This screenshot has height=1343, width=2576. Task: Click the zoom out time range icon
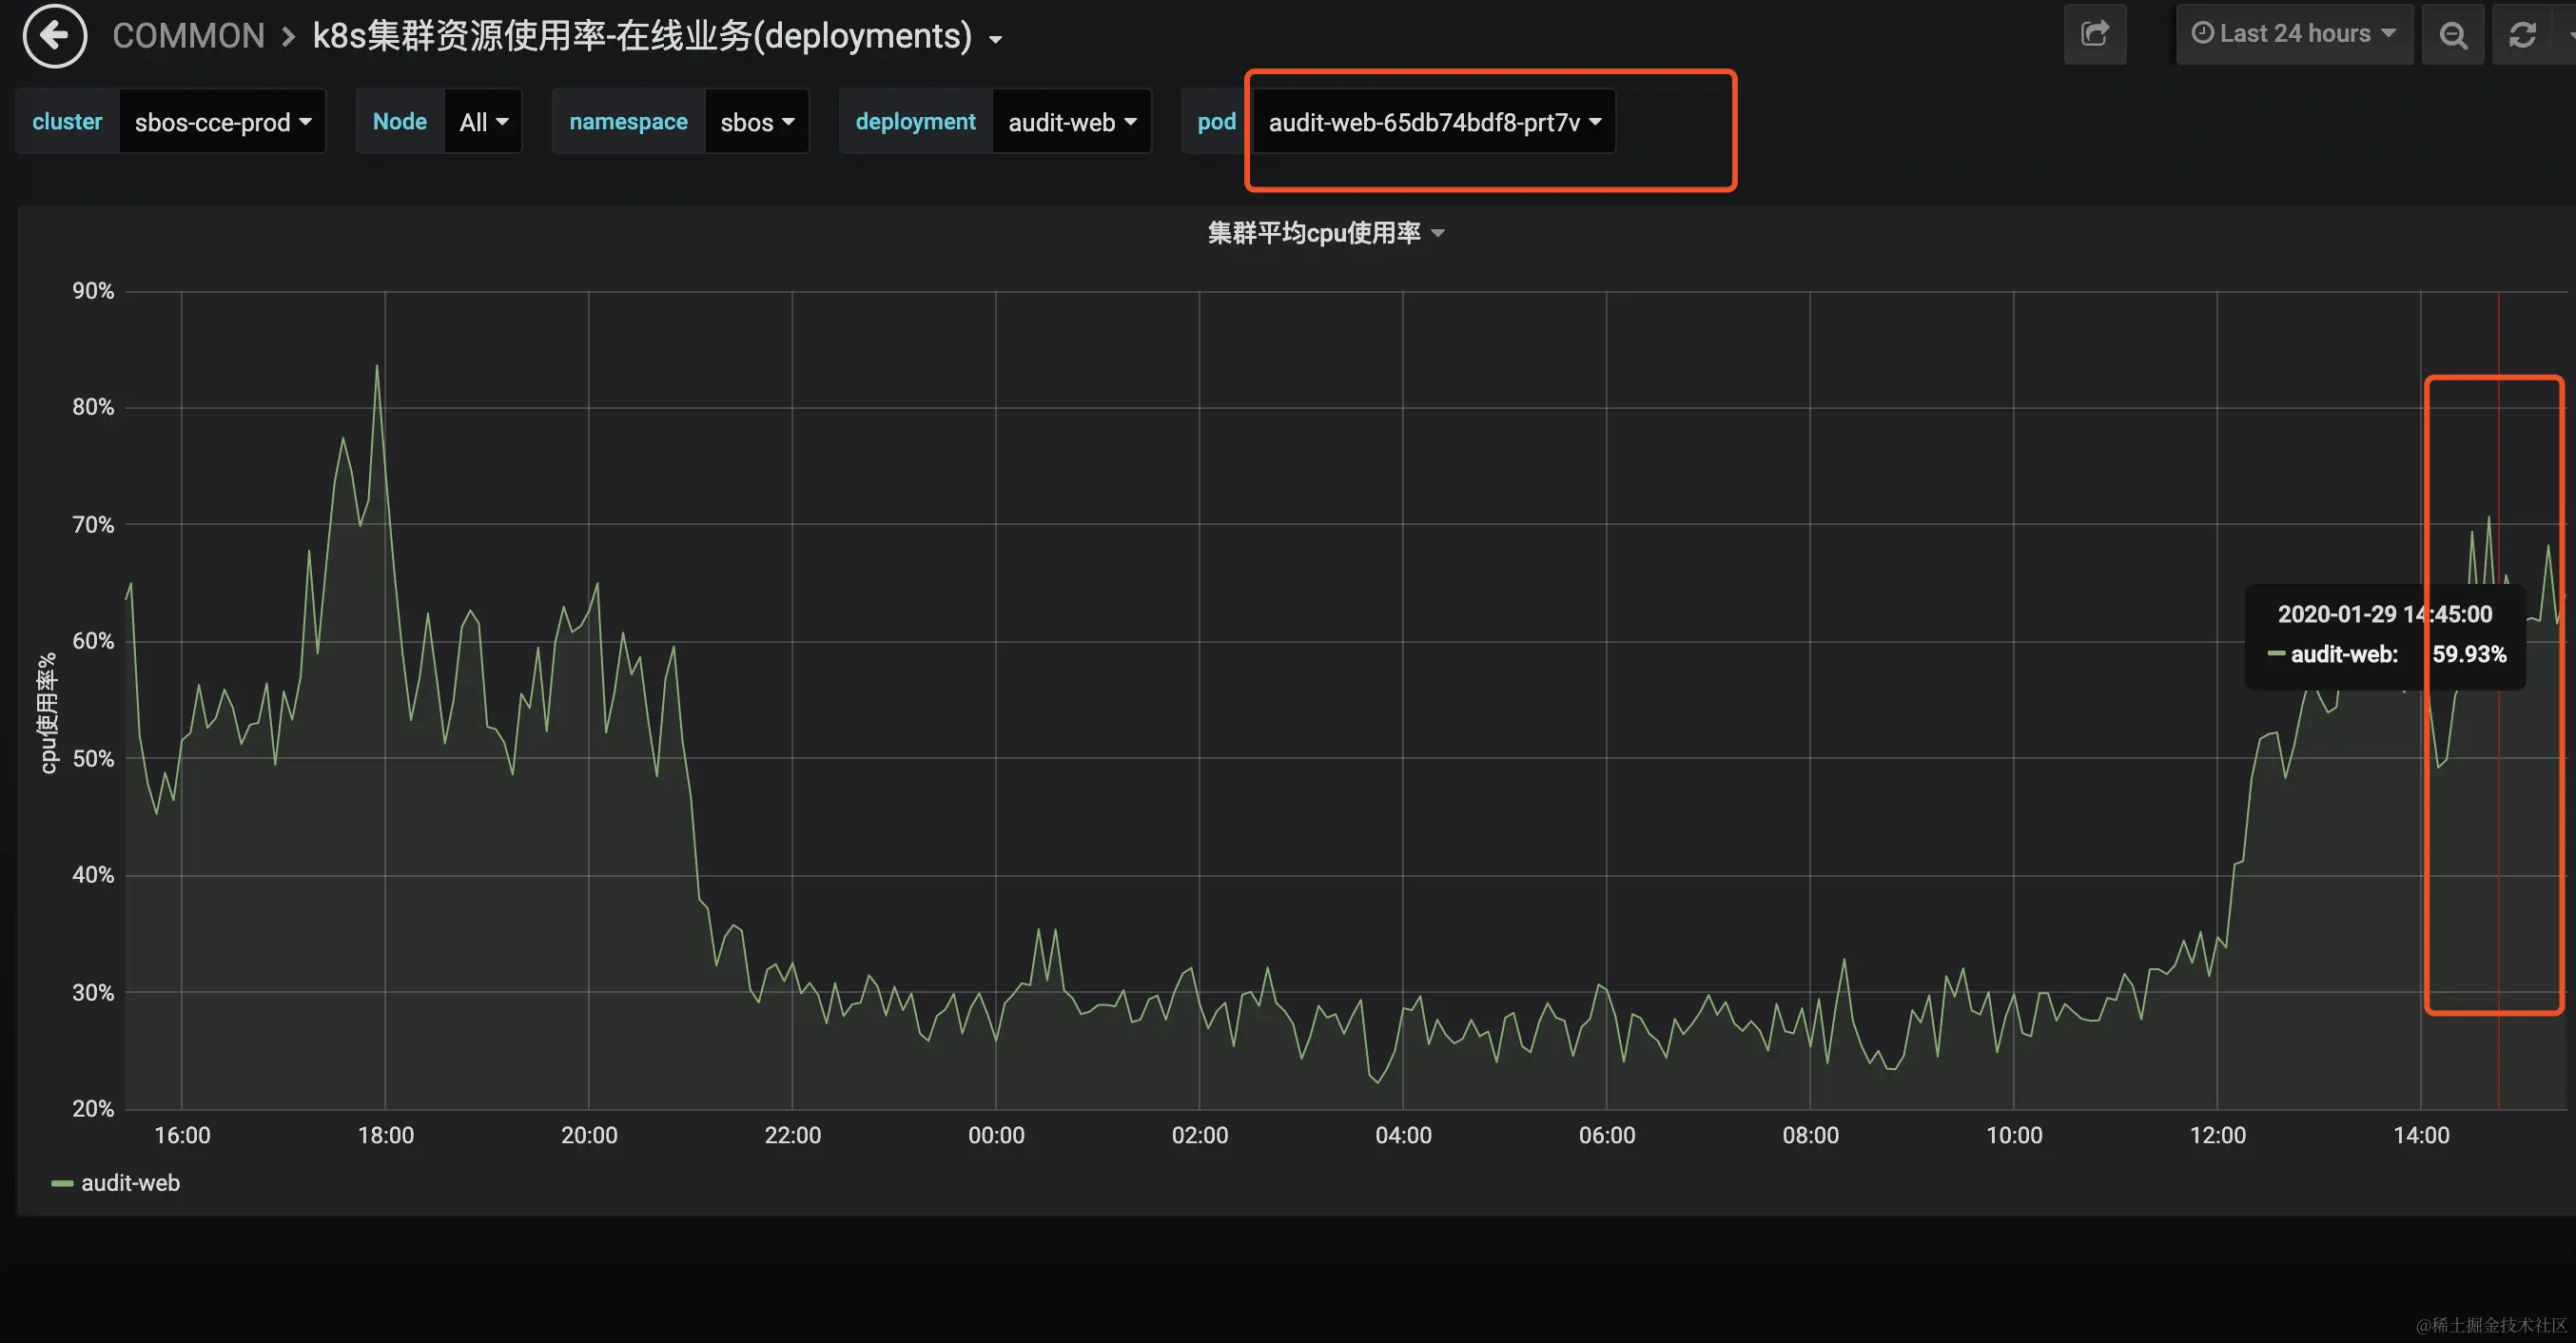click(x=2452, y=35)
